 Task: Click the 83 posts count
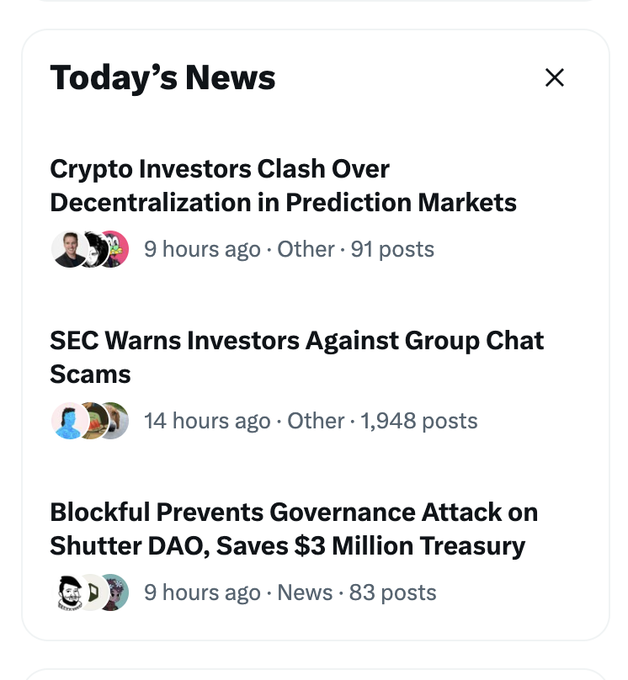(392, 593)
